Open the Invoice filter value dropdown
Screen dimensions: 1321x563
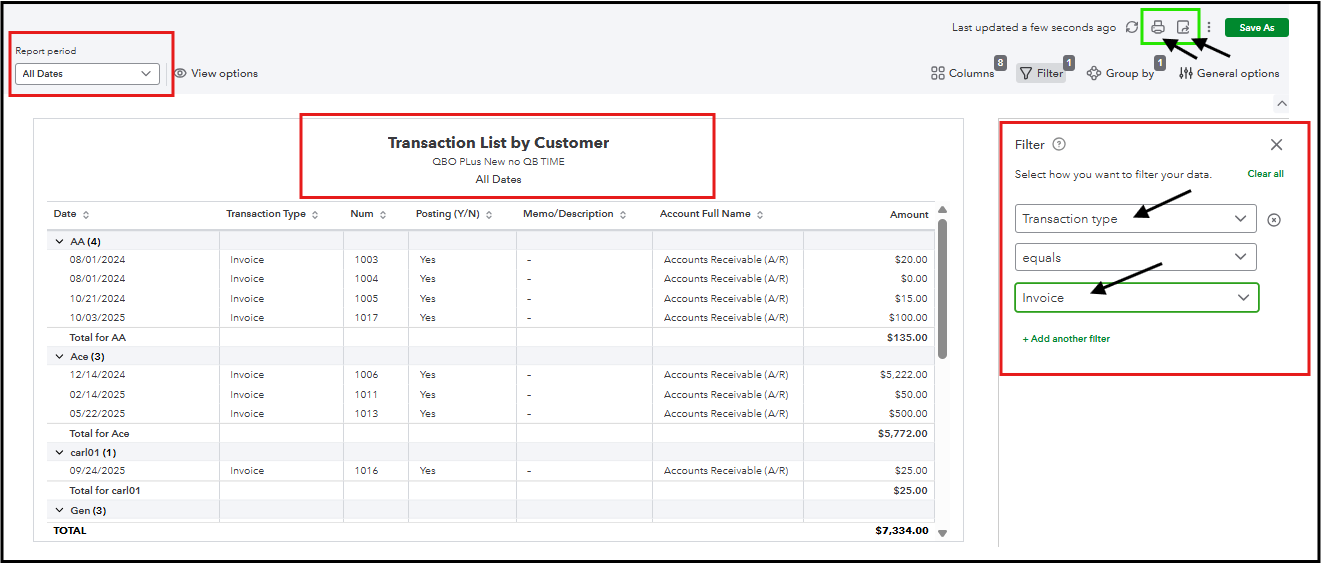(x=1136, y=298)
